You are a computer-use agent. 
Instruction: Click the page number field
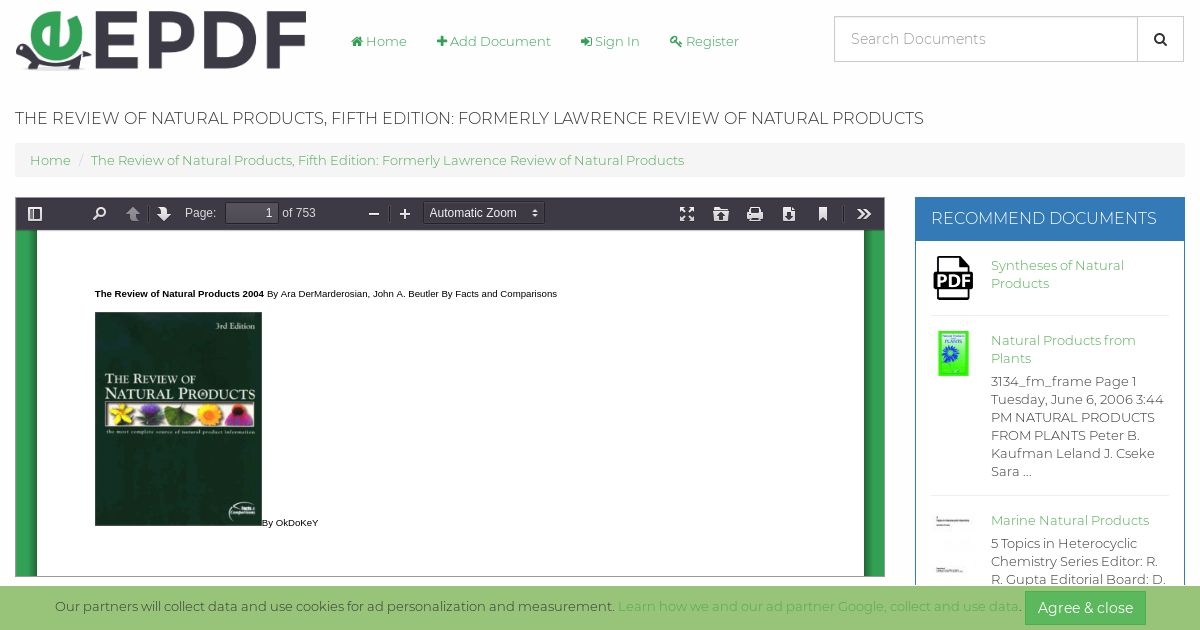coord(251,213)
